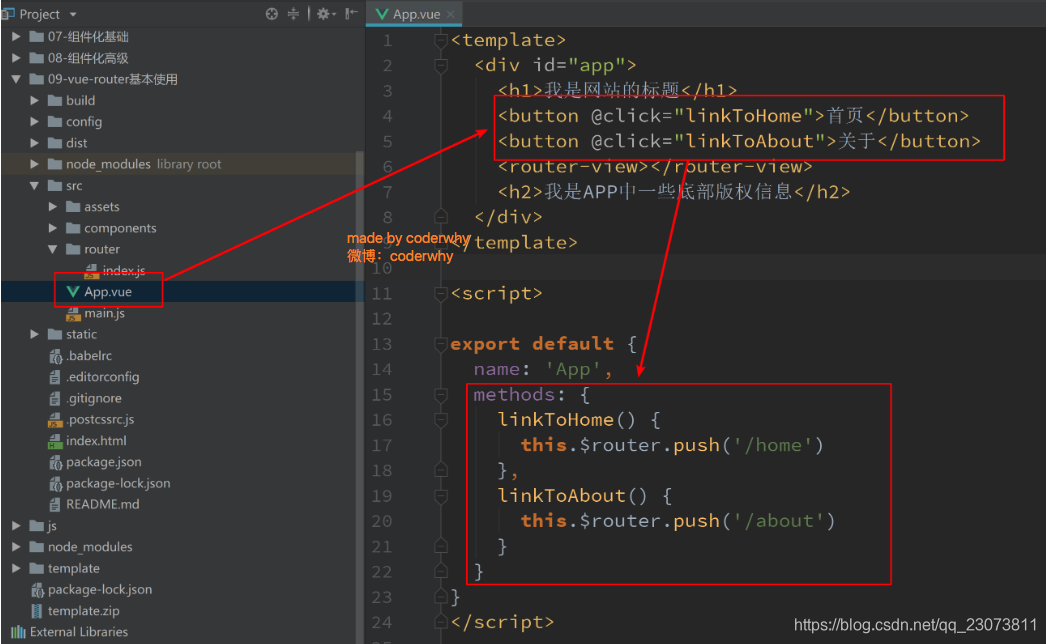Click the Vue icon beside App.vue in tree

click(x=73, y=292)
